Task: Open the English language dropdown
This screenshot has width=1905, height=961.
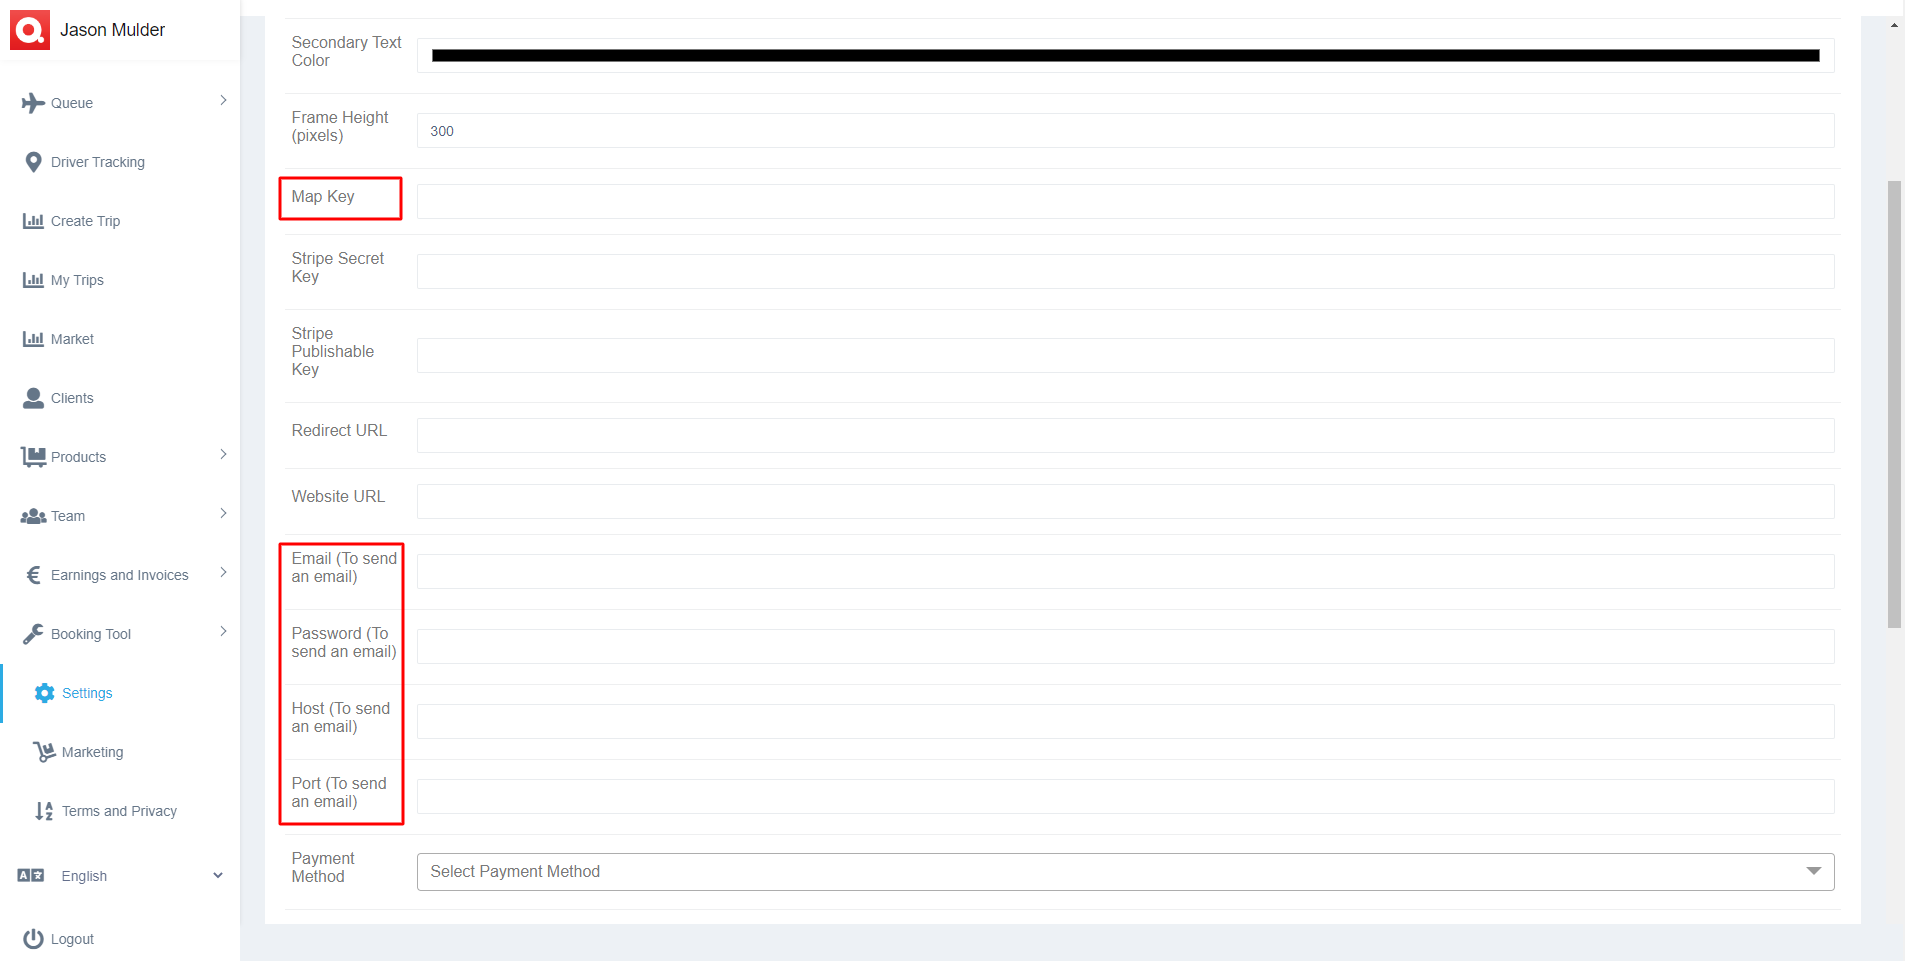Action: point(120,876)
